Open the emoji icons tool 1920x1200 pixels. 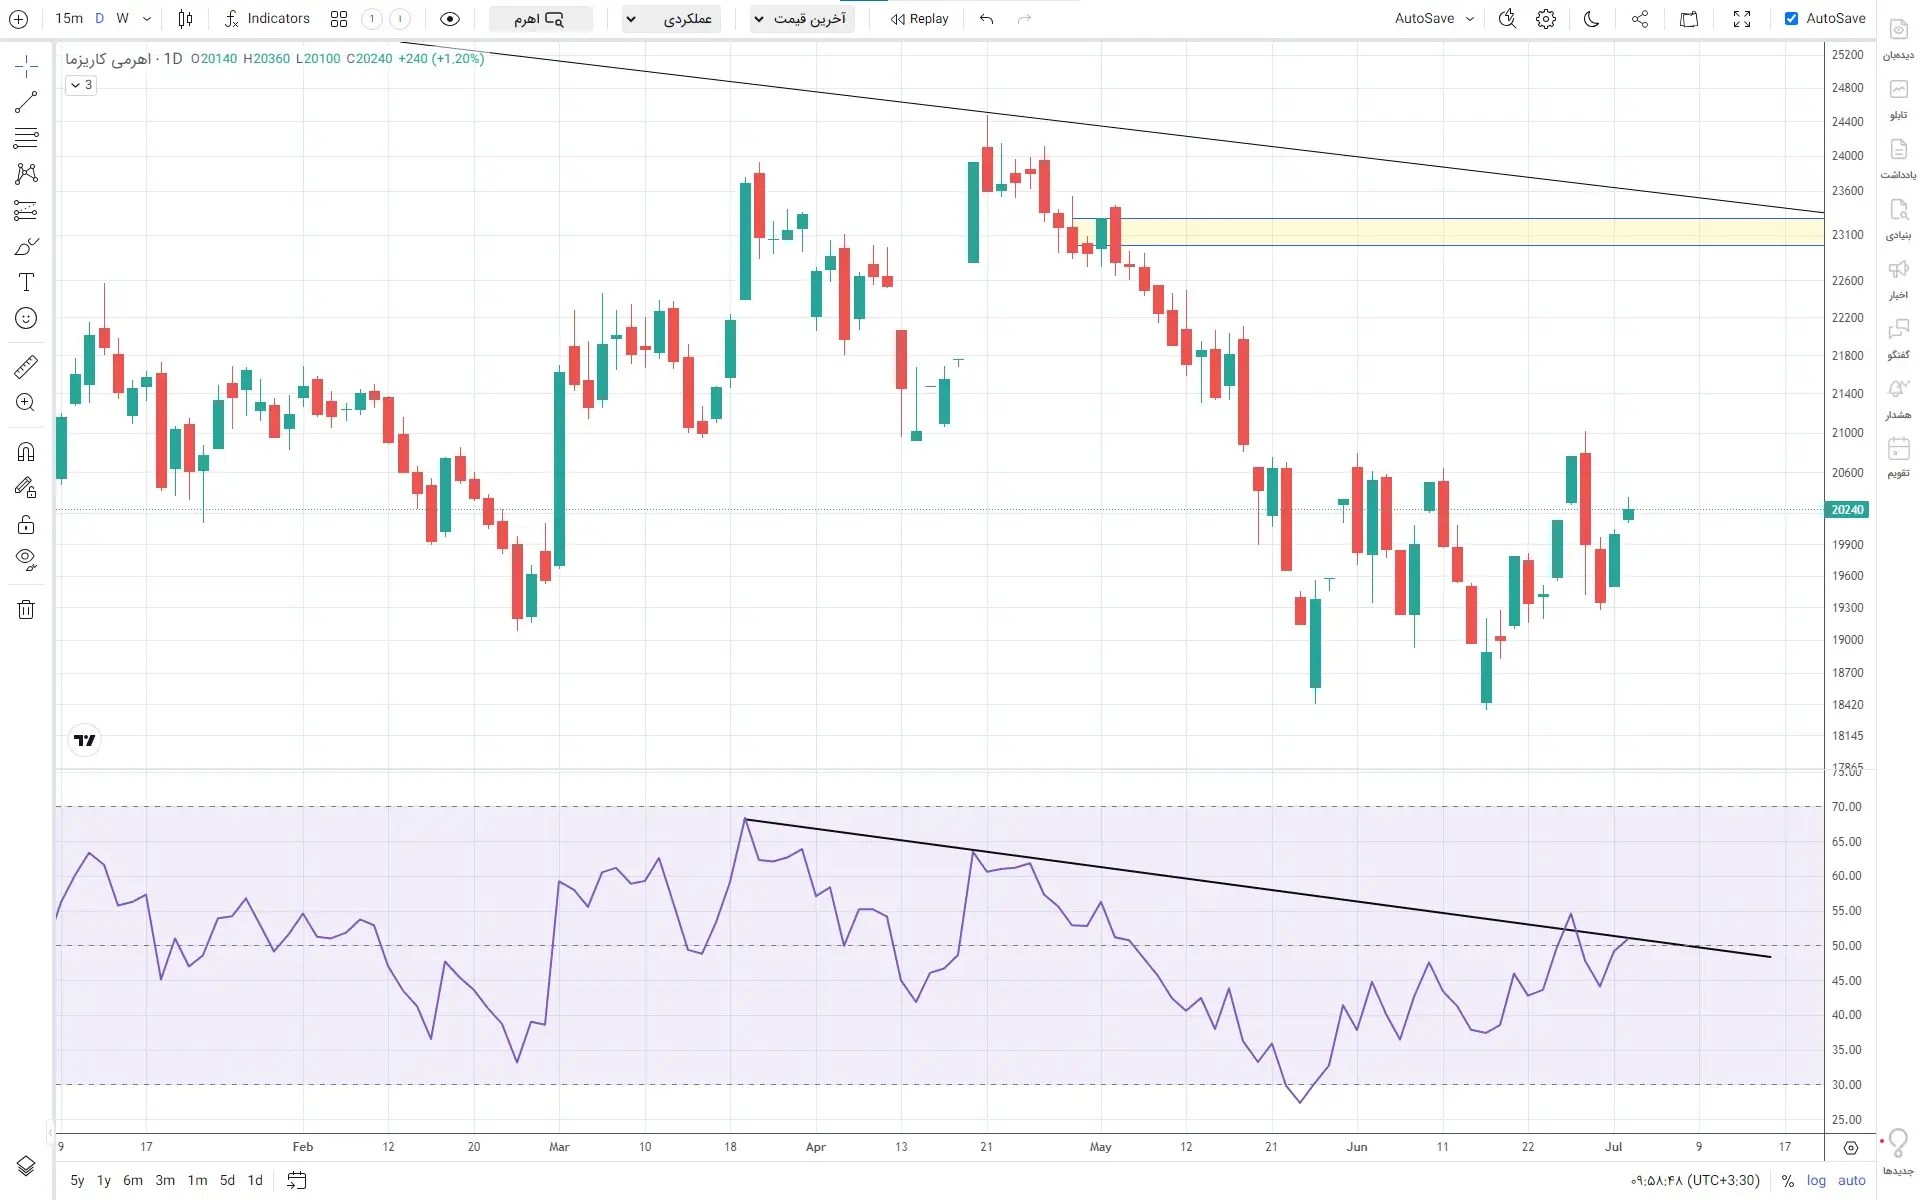click(26, 318)
